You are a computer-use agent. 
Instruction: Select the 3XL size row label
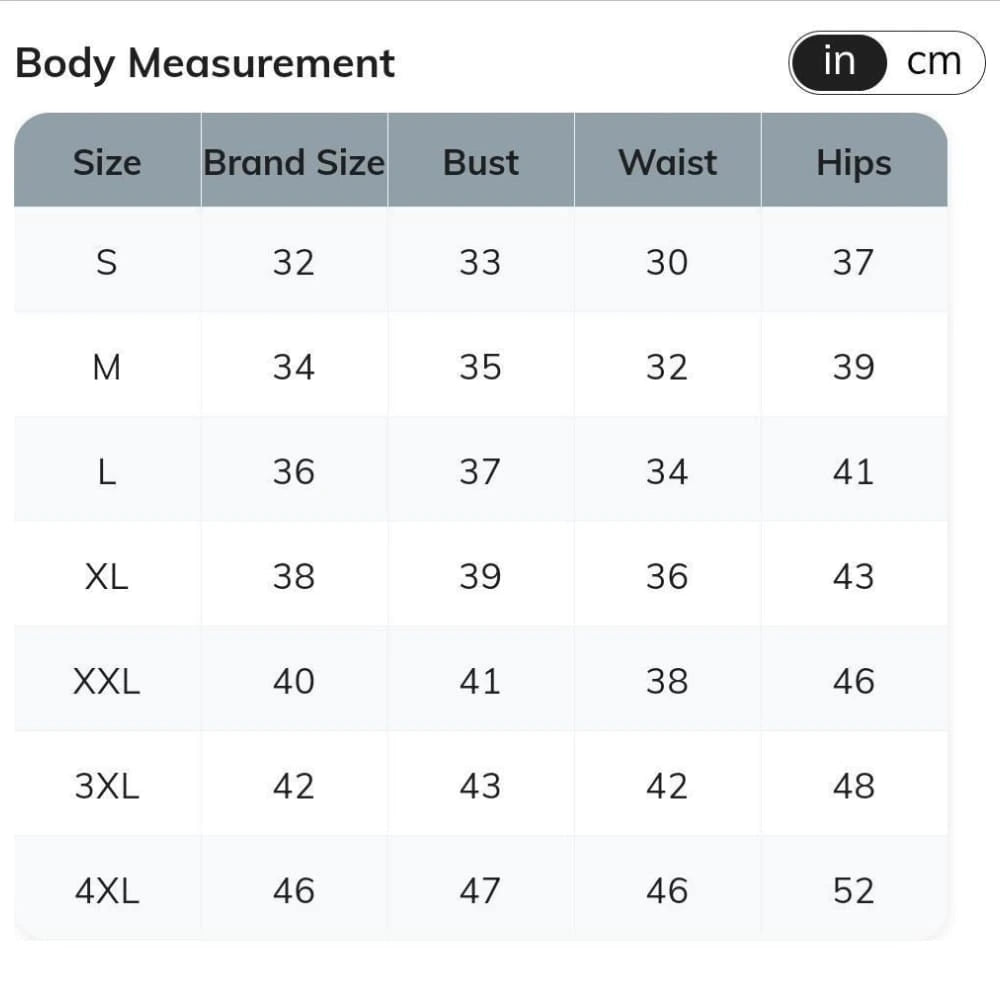pyautogui.click(x=107, y=786)
